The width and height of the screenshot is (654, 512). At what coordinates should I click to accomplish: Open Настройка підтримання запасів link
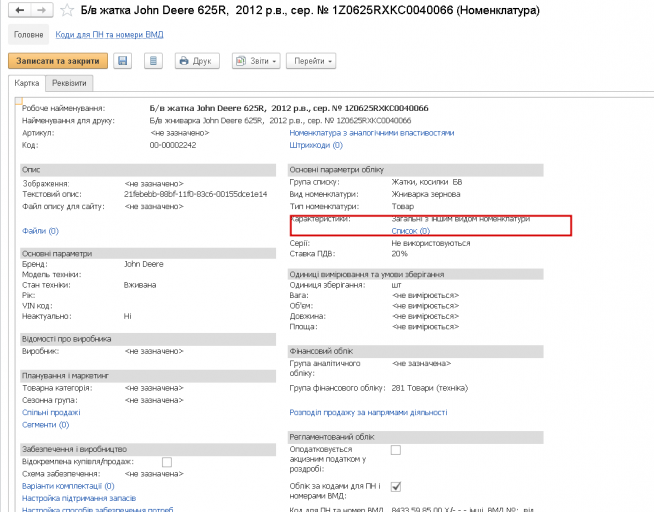click(x=79, y=498)
